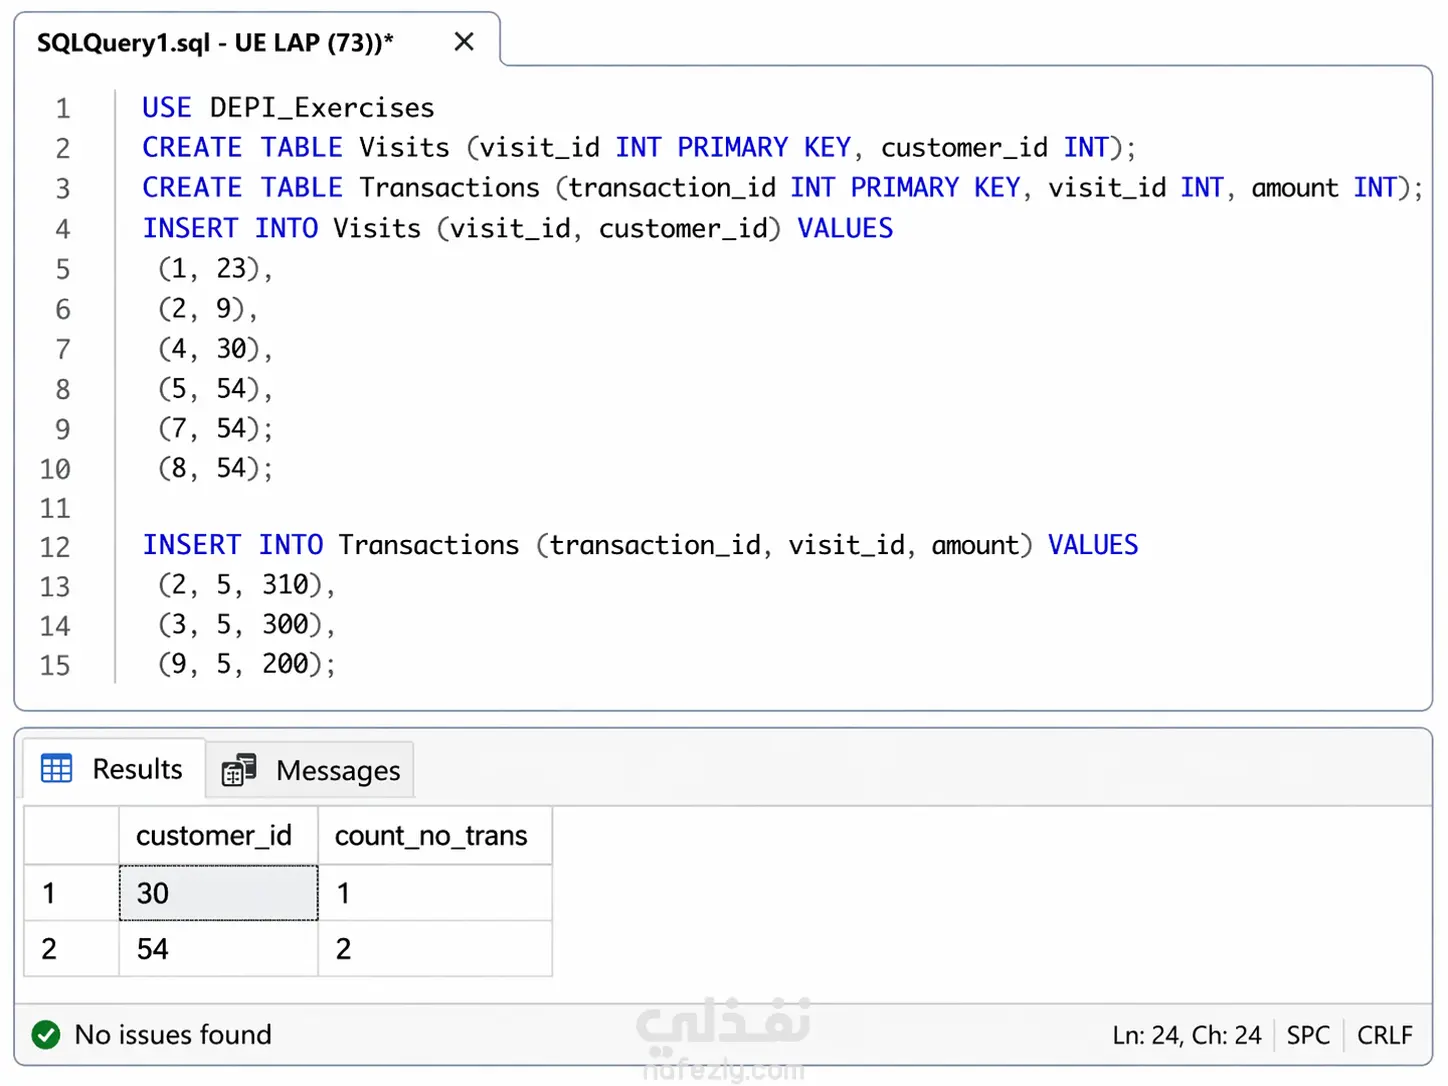The height and width of the screenshot is (1086, 1448).
Task: Select the count_no_trans column header
Action: pyautogui.click(x=435, y=835)
